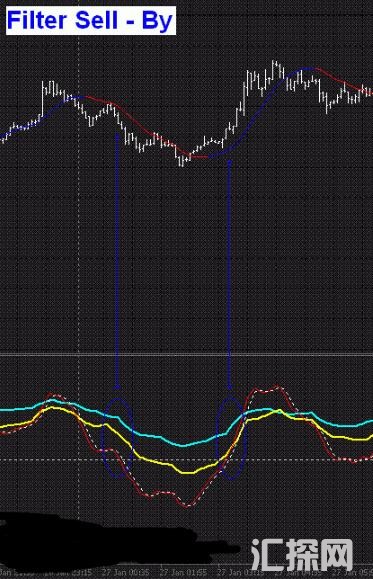The image size is (373, 579).
Task: Click the horizontal dashed level line
Action: [x=186, y=460]
